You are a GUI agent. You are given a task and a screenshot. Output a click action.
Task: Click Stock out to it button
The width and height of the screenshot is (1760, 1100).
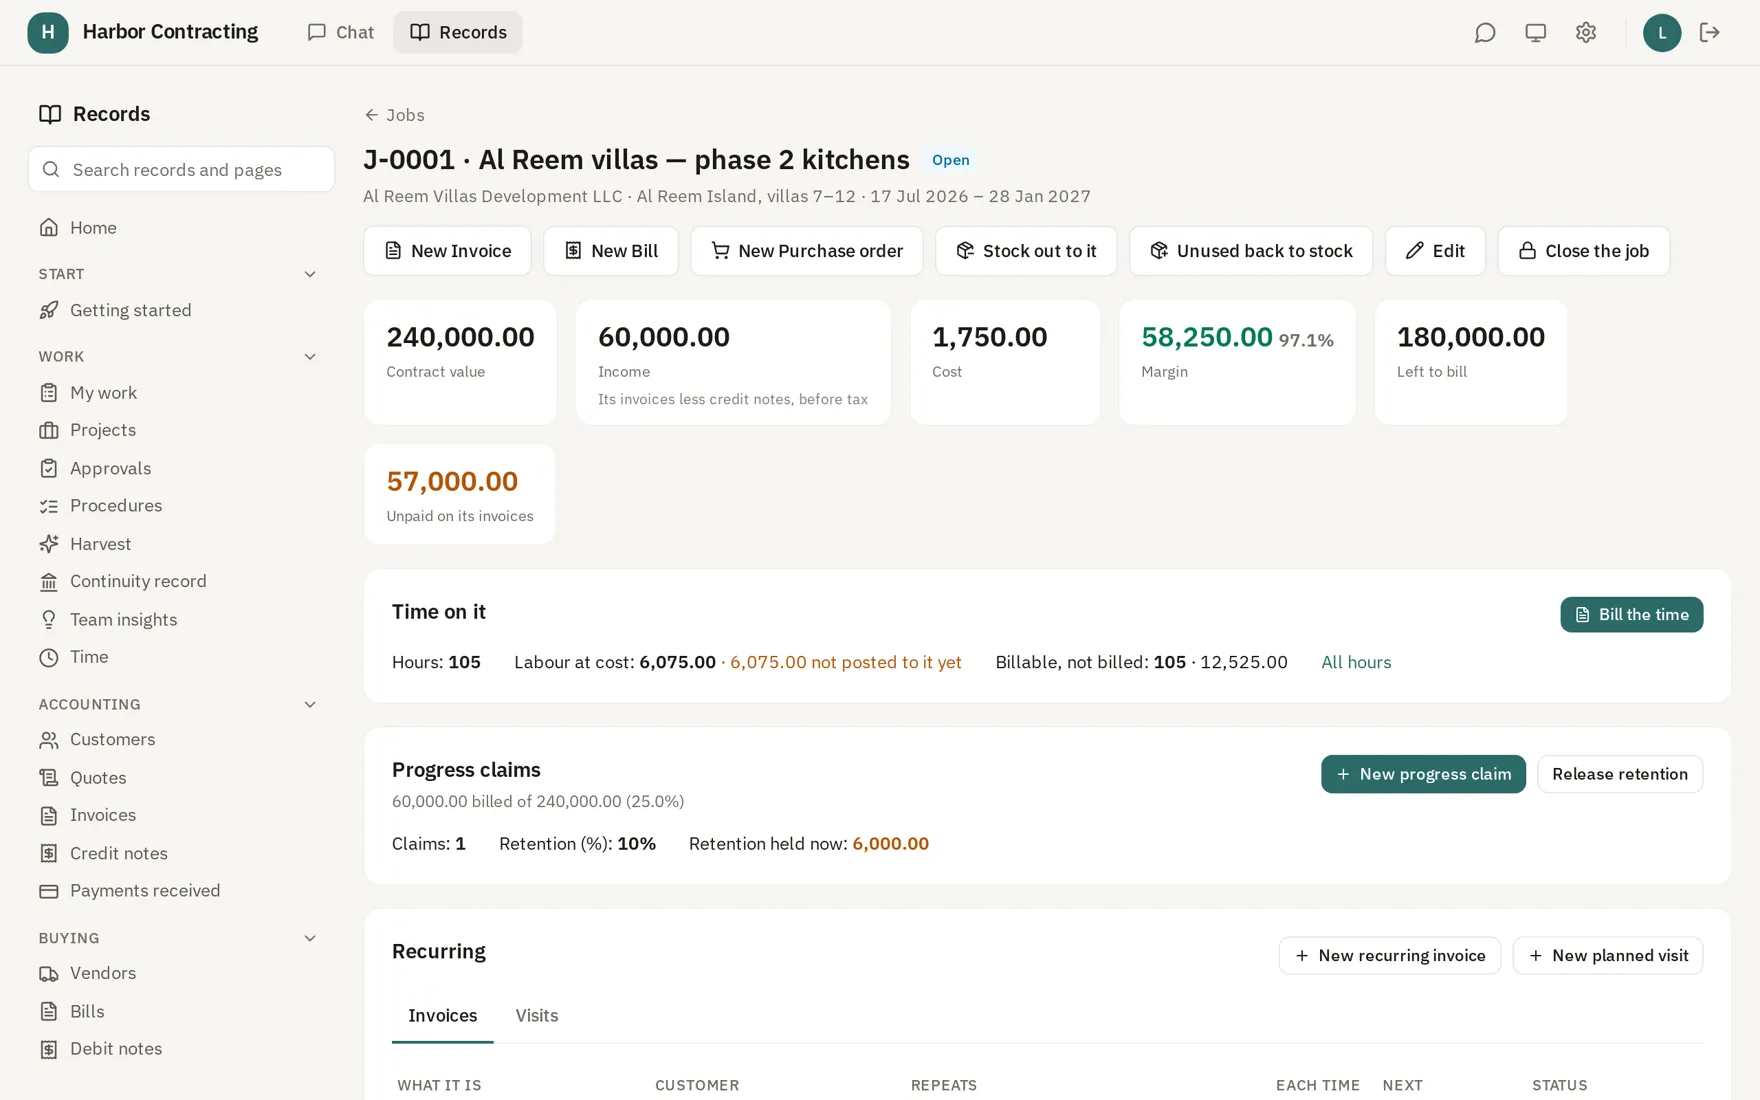(1026, 251)
